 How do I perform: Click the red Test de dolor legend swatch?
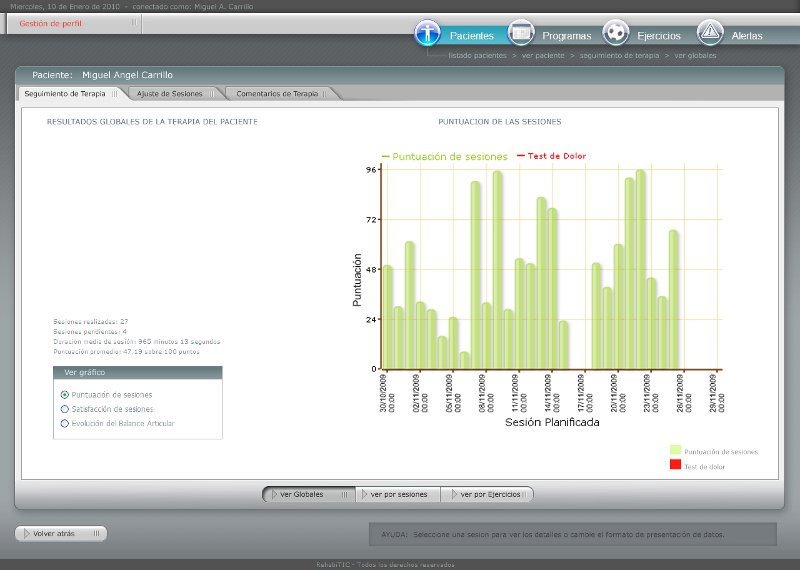coord(675,464)
